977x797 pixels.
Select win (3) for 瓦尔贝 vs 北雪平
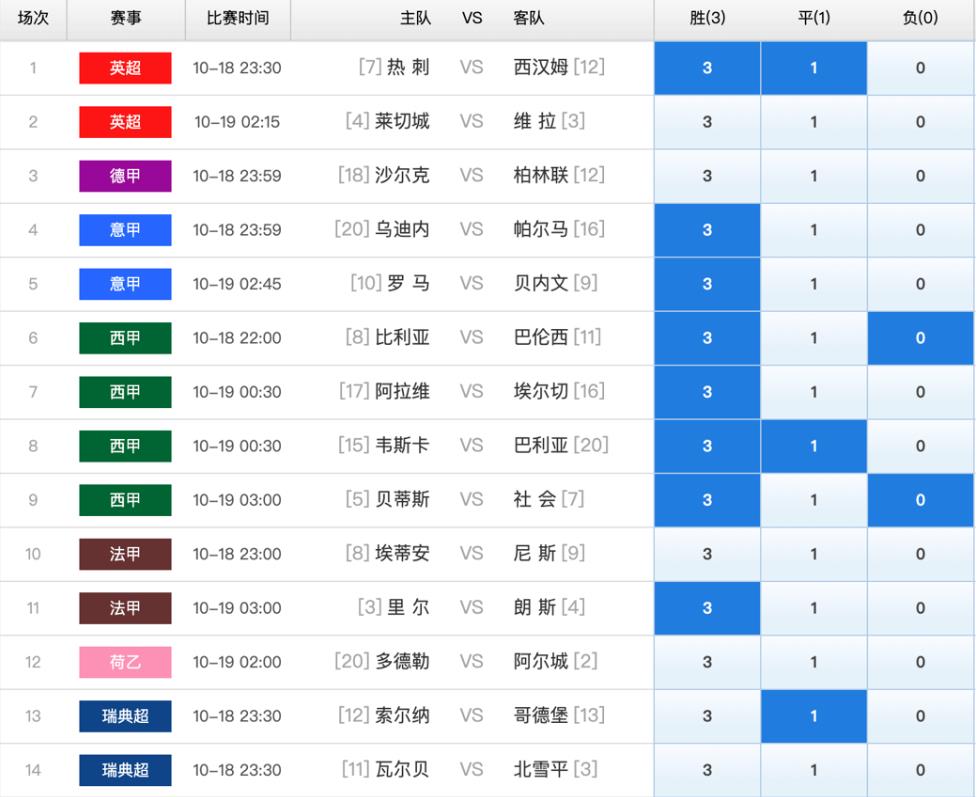707,770
